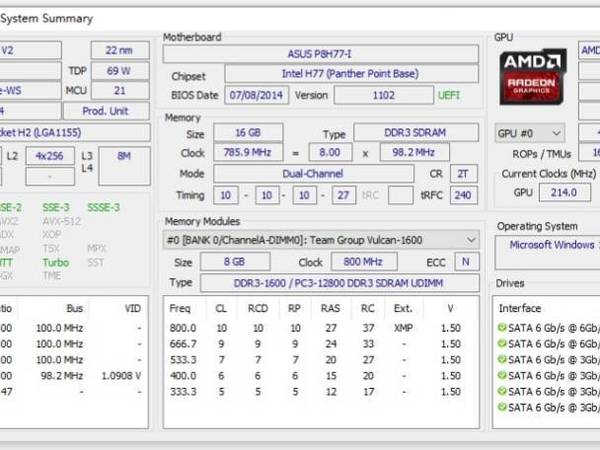Click the first SATA drive green status icon
The width and height of the screenshot is (600, 450).
501,327
